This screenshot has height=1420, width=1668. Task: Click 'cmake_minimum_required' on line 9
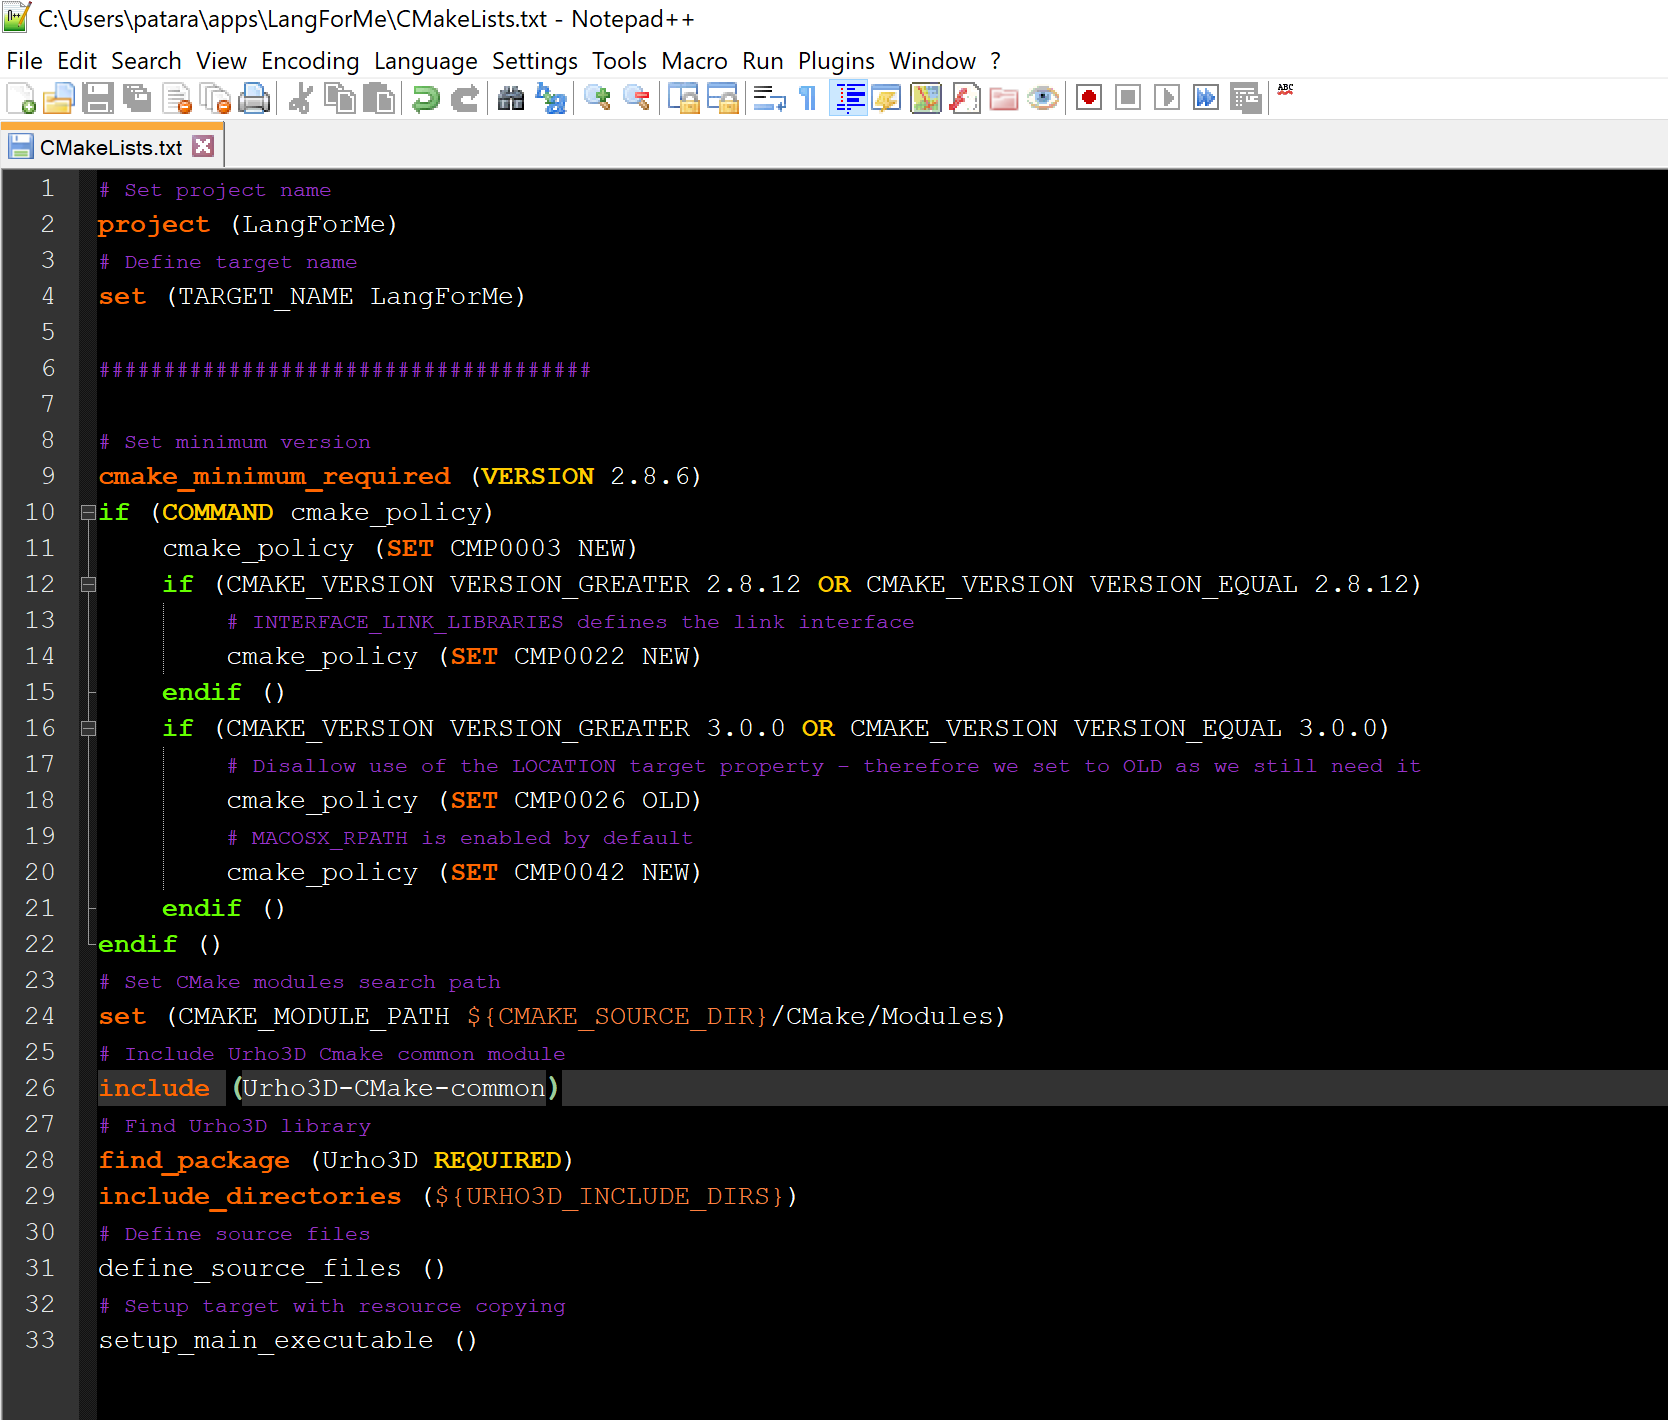pos(274,477)
